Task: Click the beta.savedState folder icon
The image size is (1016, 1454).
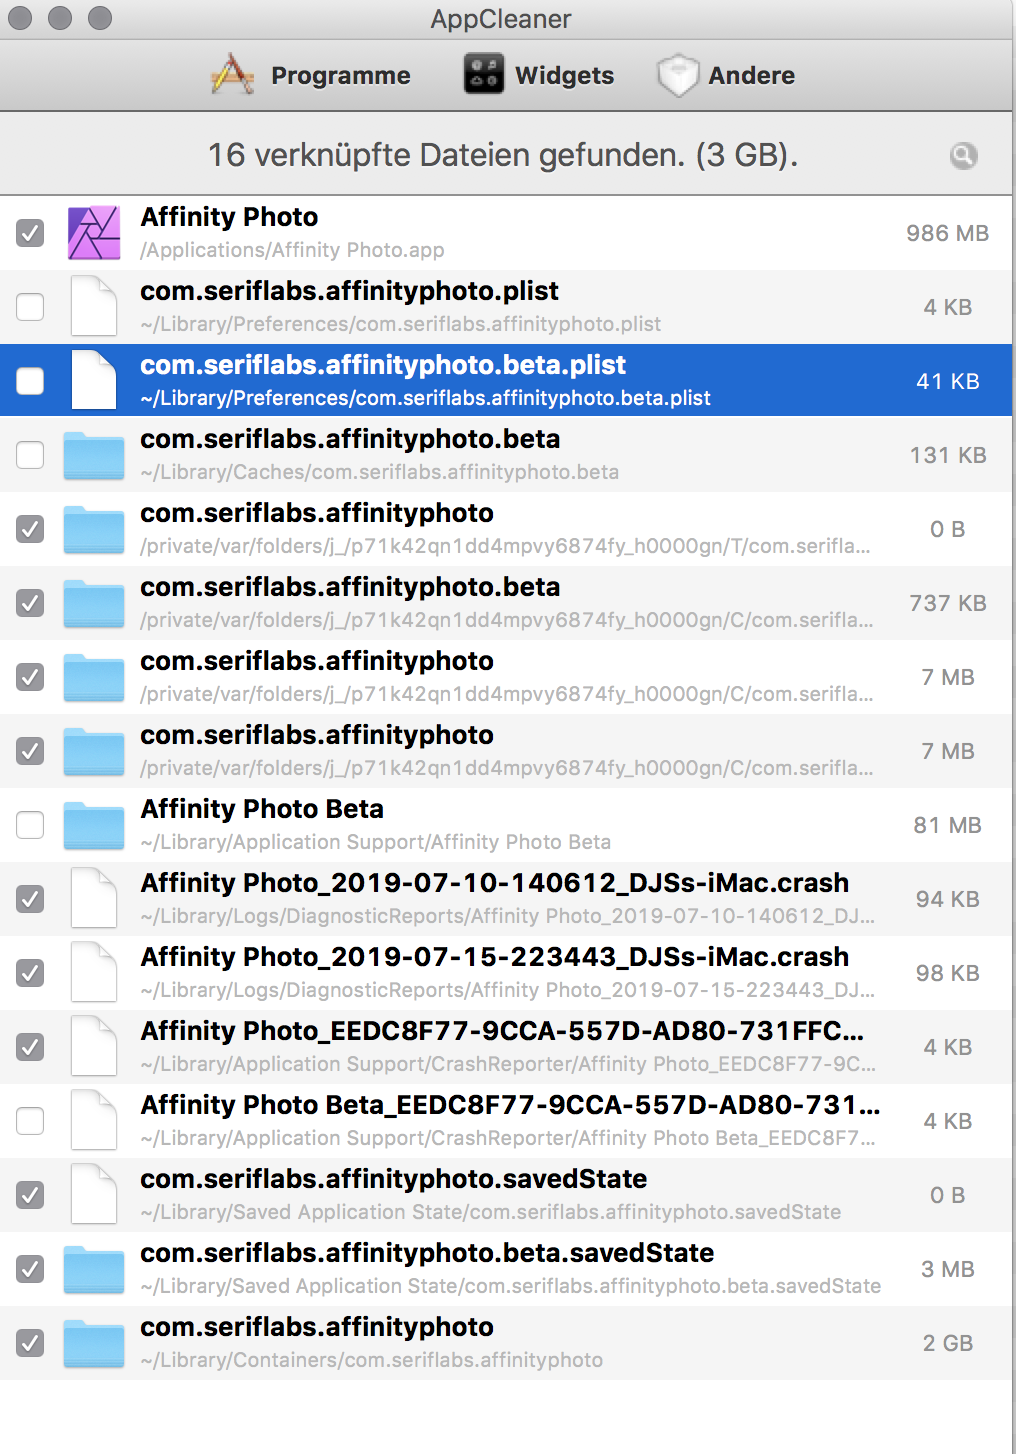Action: tap(94, 1269)
